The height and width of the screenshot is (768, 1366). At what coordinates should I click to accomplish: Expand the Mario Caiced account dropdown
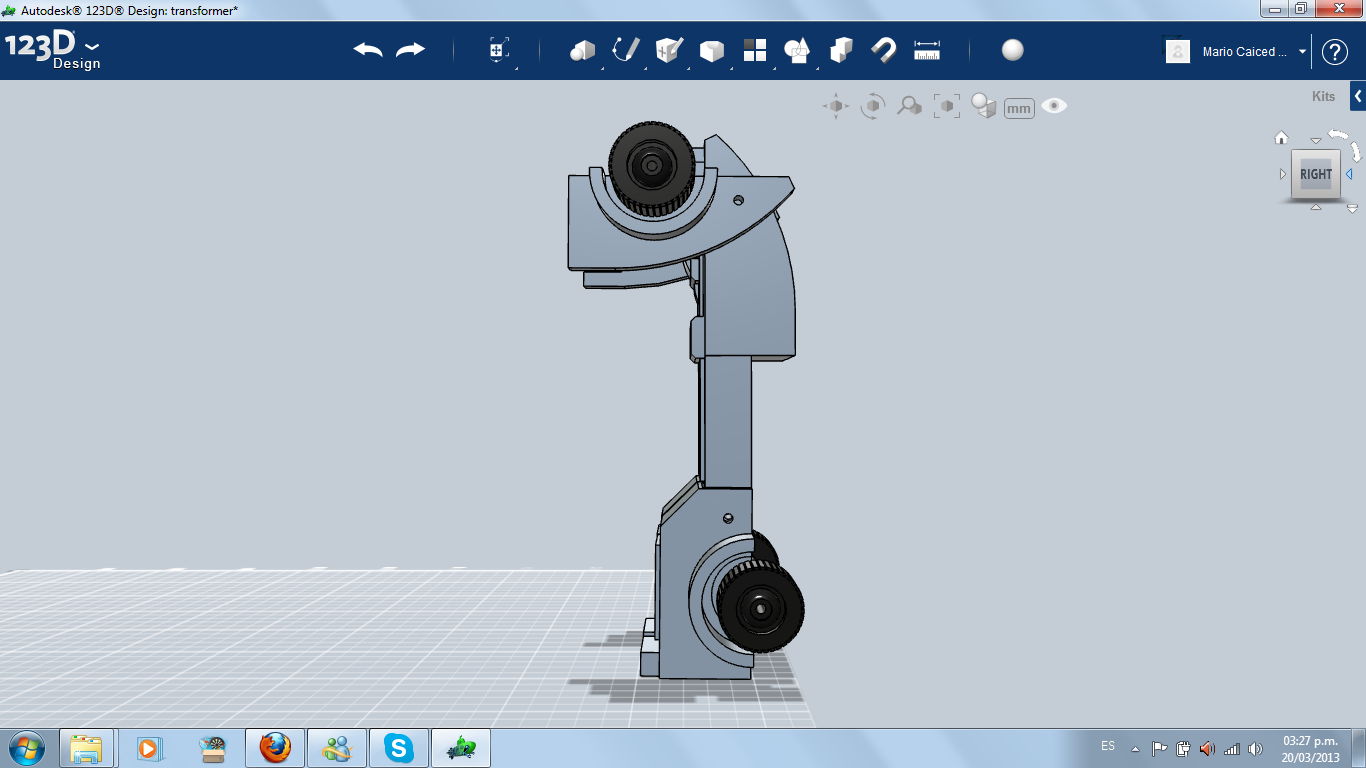[1302, 51]
